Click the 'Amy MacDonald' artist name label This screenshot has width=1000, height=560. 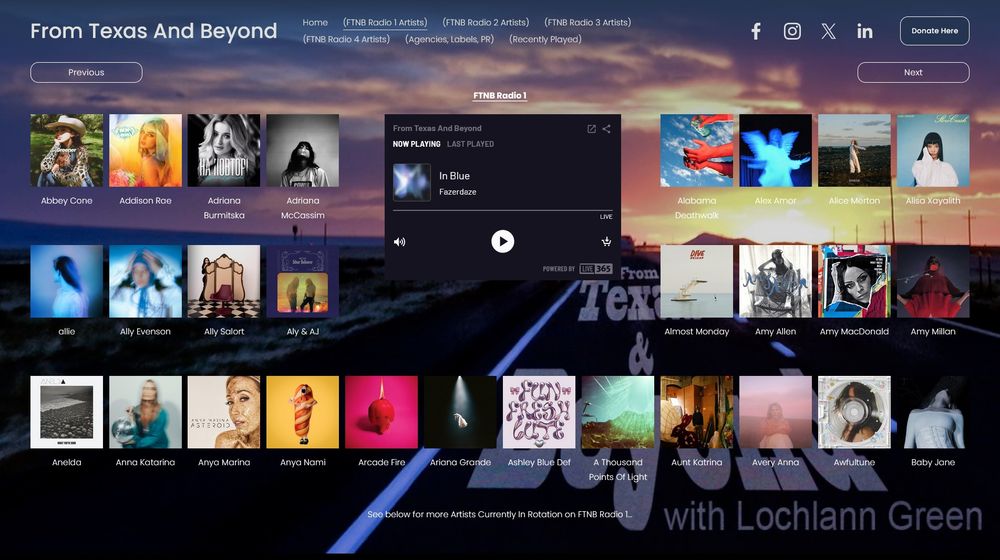pyautogui.click(x=854, y=332)
